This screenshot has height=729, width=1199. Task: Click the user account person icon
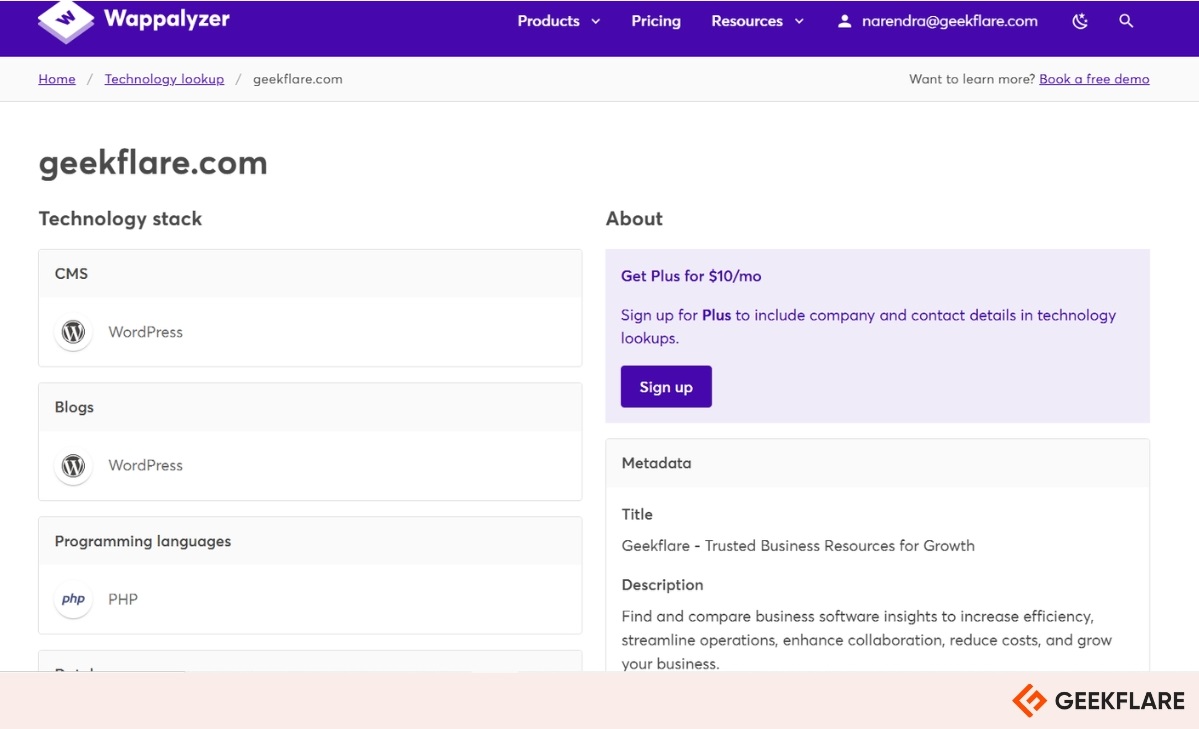844,21
